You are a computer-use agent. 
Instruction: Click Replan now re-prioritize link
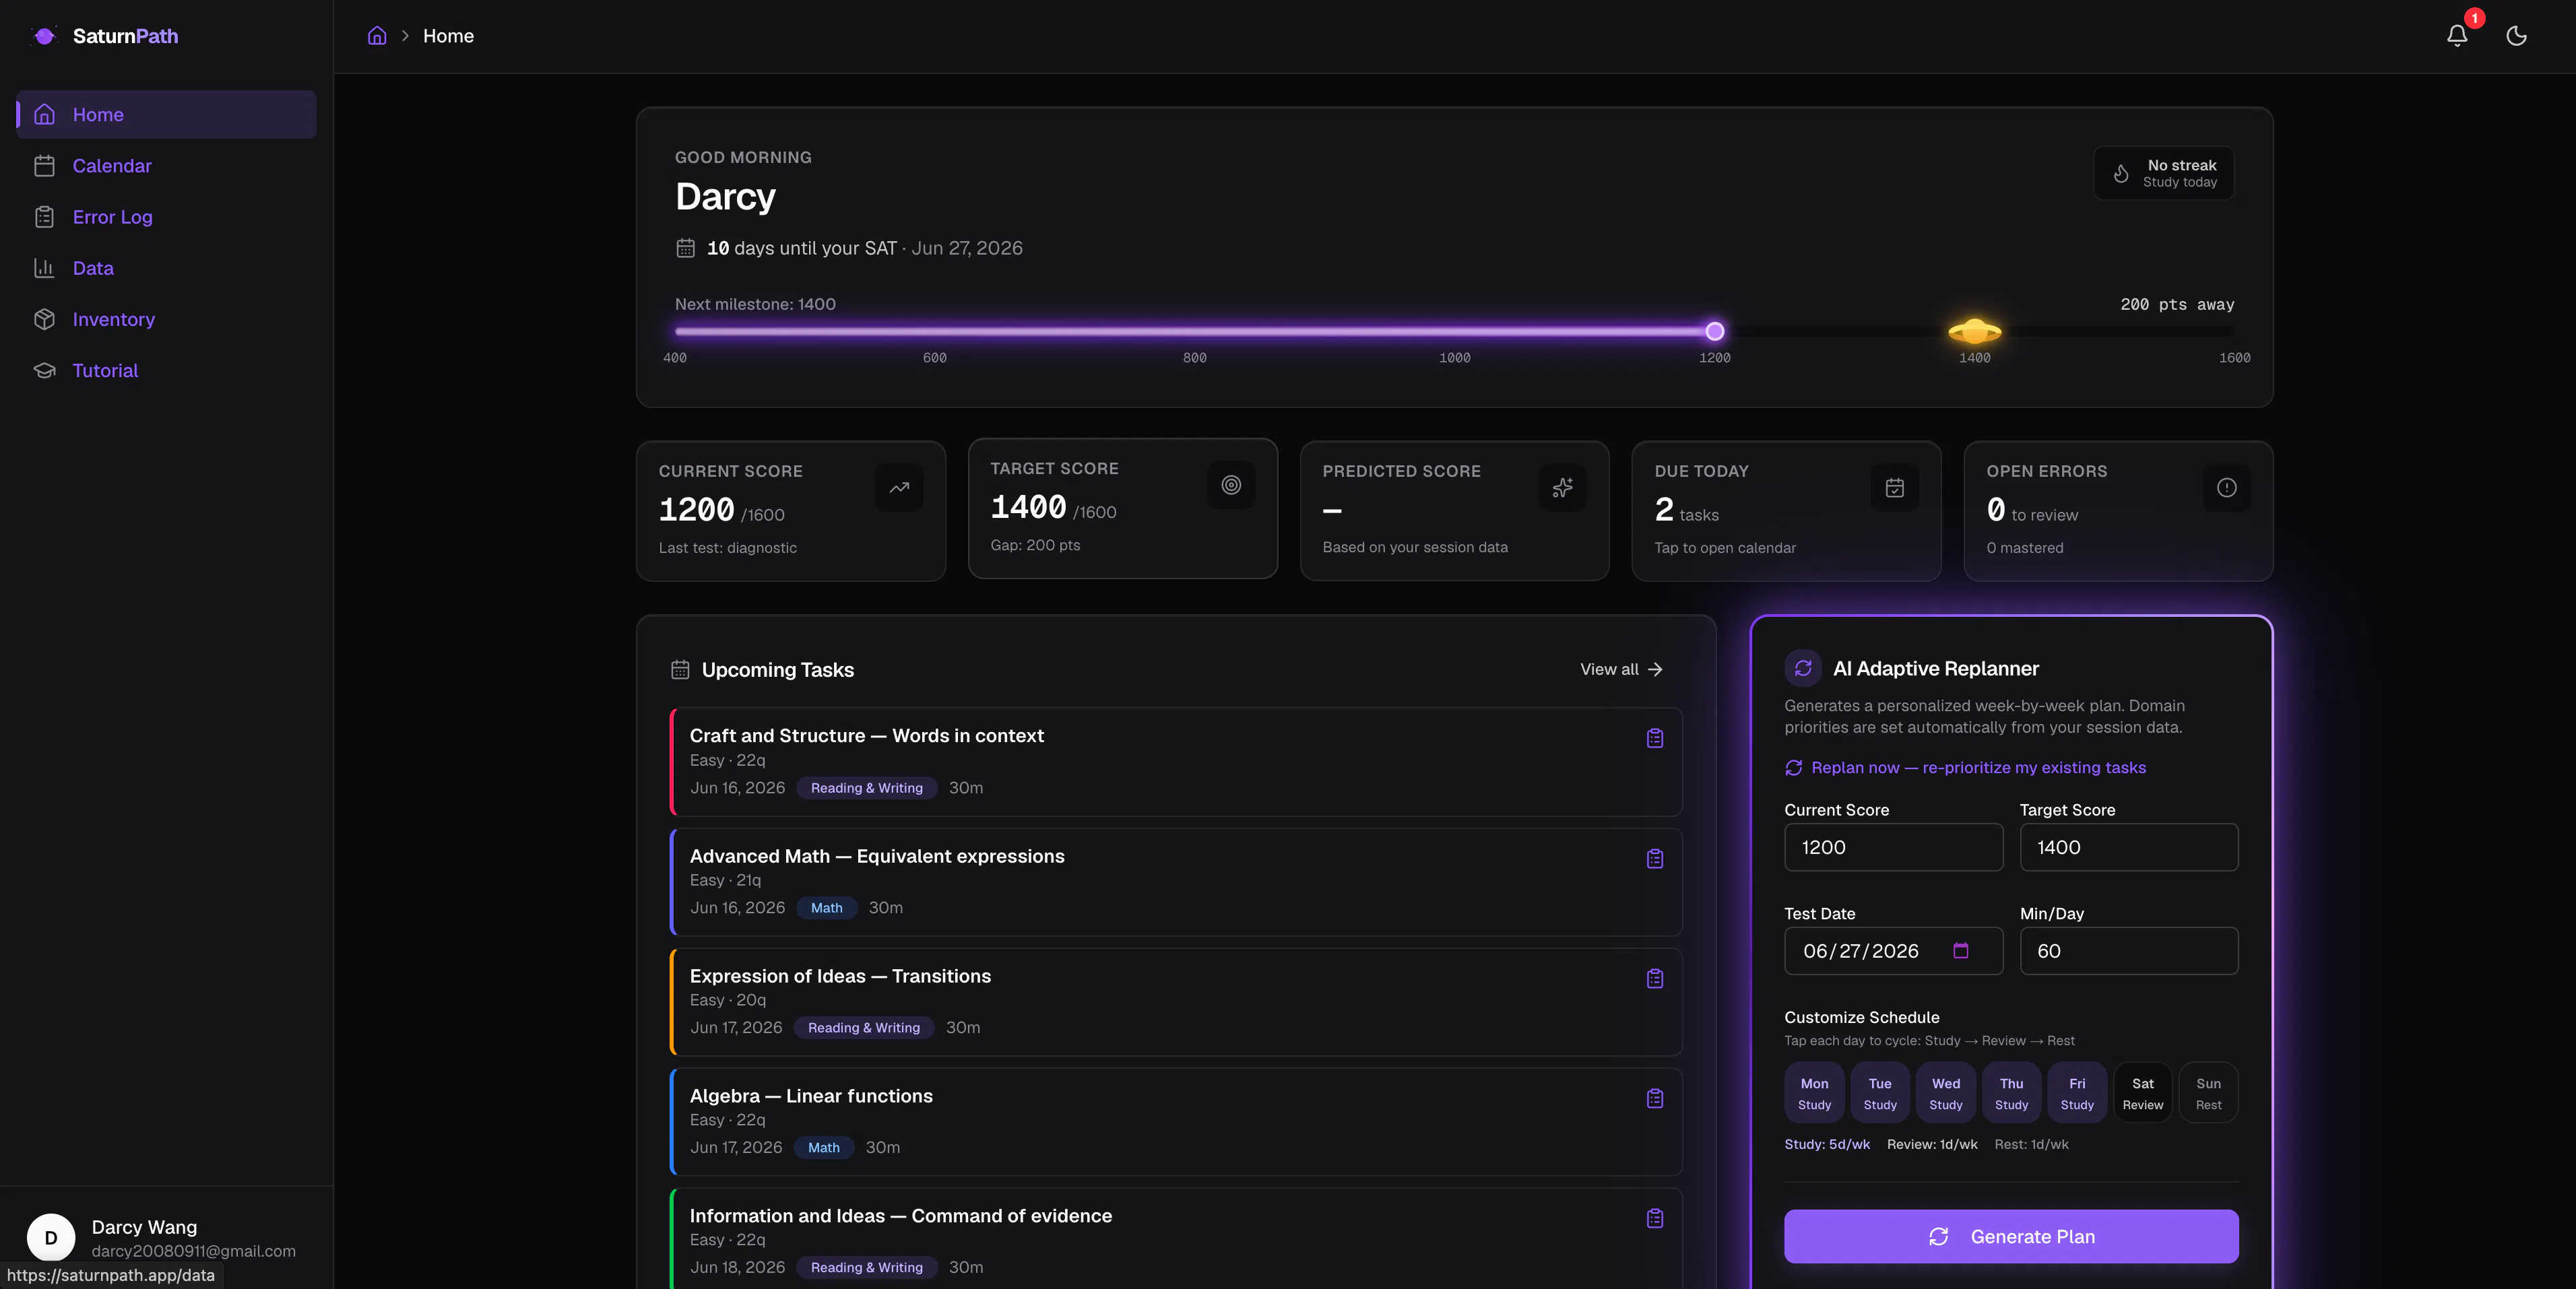(x=1965, y=768)
